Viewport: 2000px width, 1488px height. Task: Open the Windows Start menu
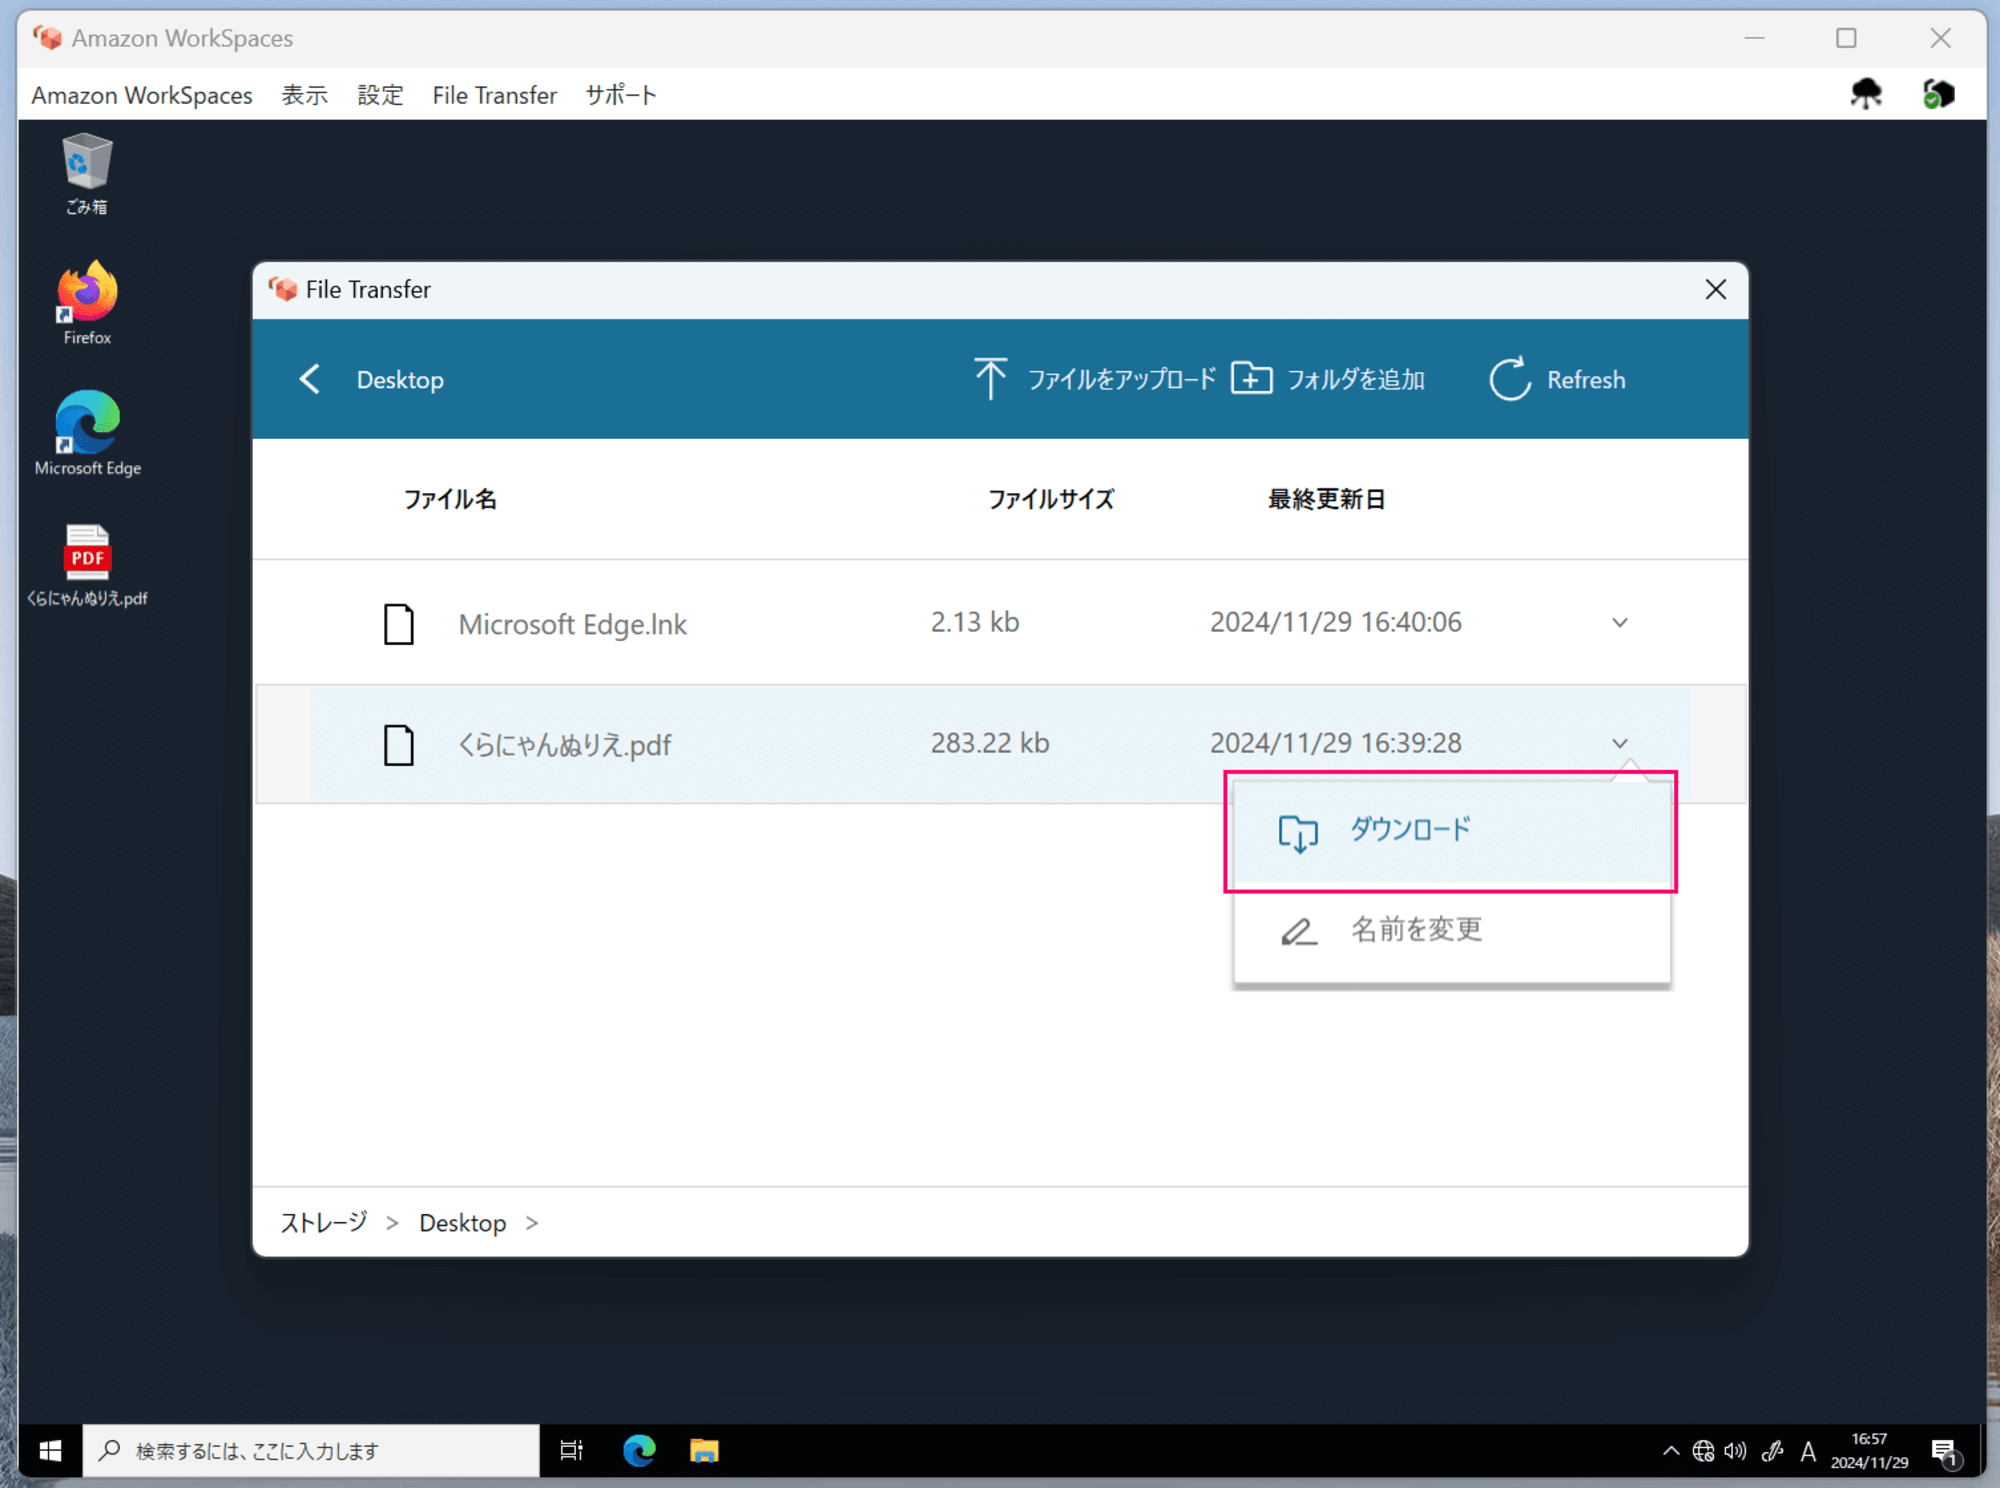[50, 1450]
